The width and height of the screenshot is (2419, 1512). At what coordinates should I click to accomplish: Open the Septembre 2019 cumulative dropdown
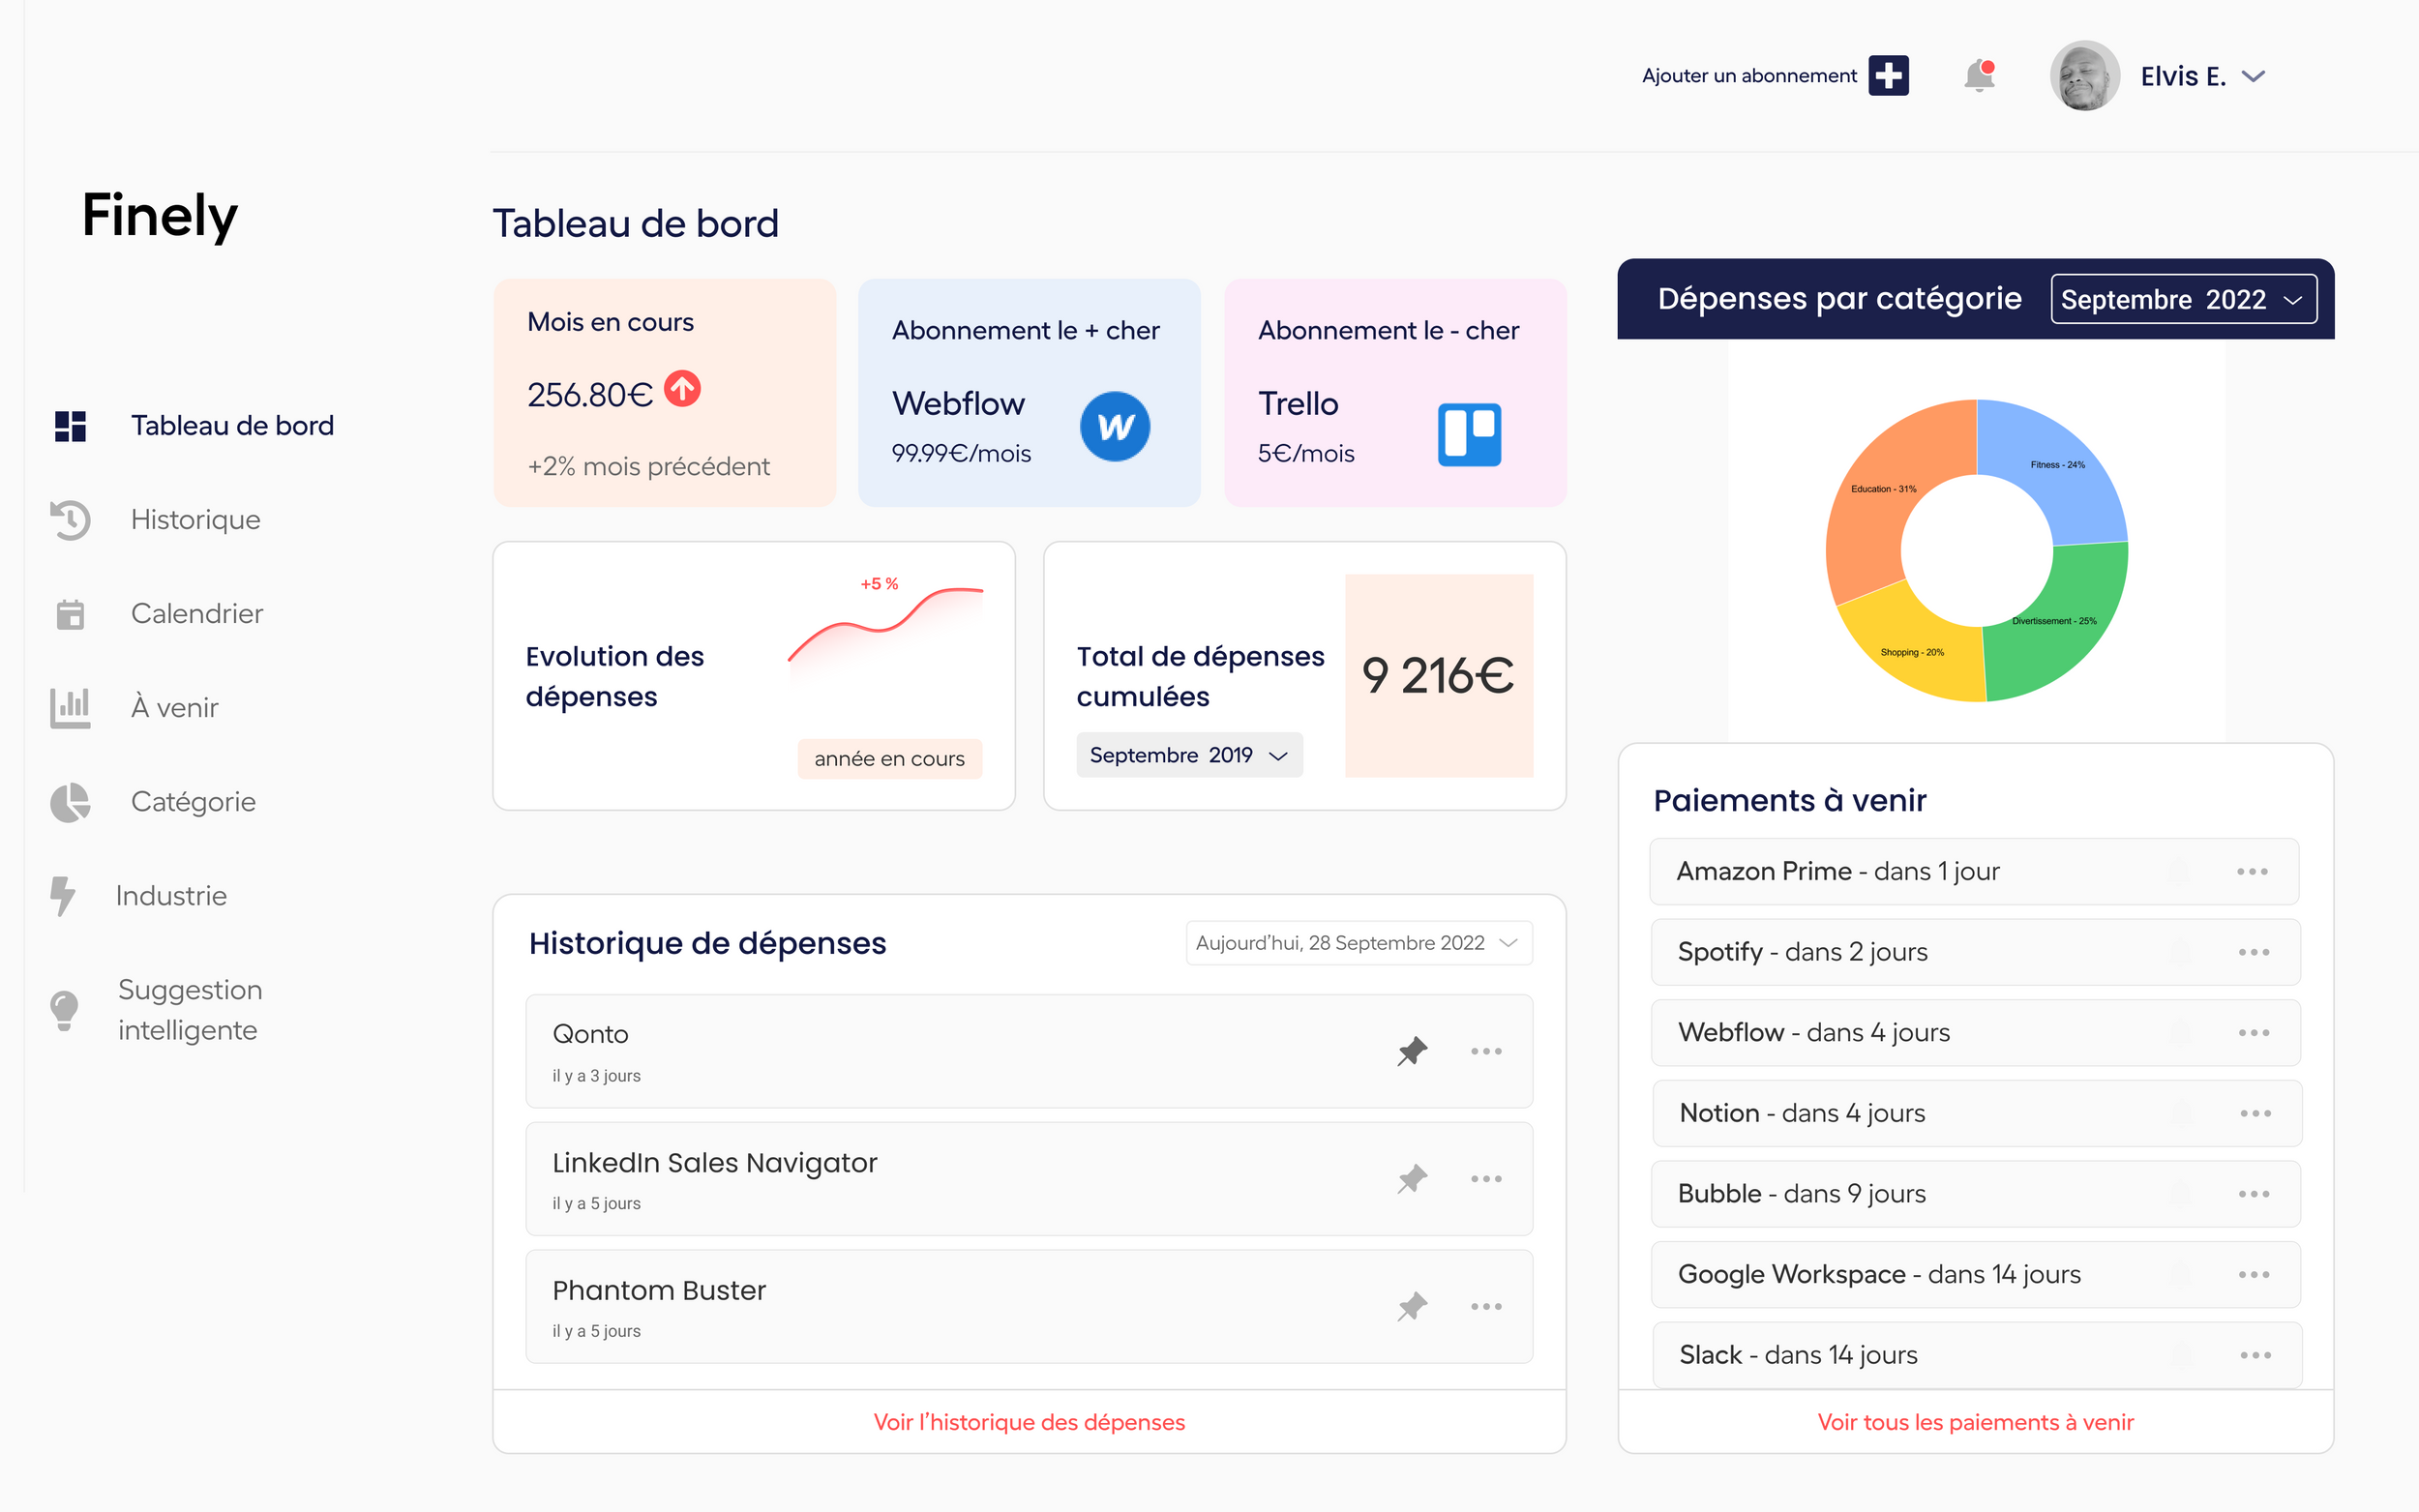point(1188,755)
